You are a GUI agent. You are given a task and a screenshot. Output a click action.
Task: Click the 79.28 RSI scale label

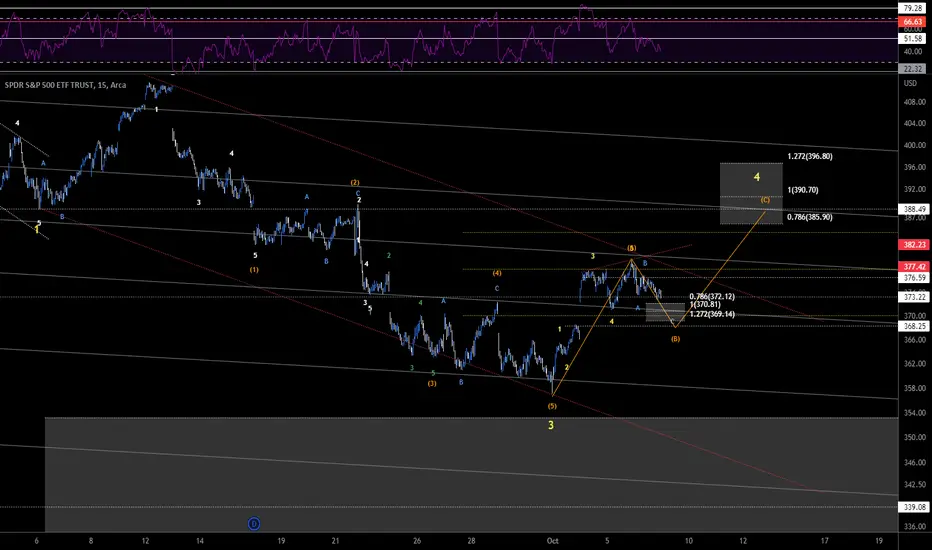click(x=913, y=8)
